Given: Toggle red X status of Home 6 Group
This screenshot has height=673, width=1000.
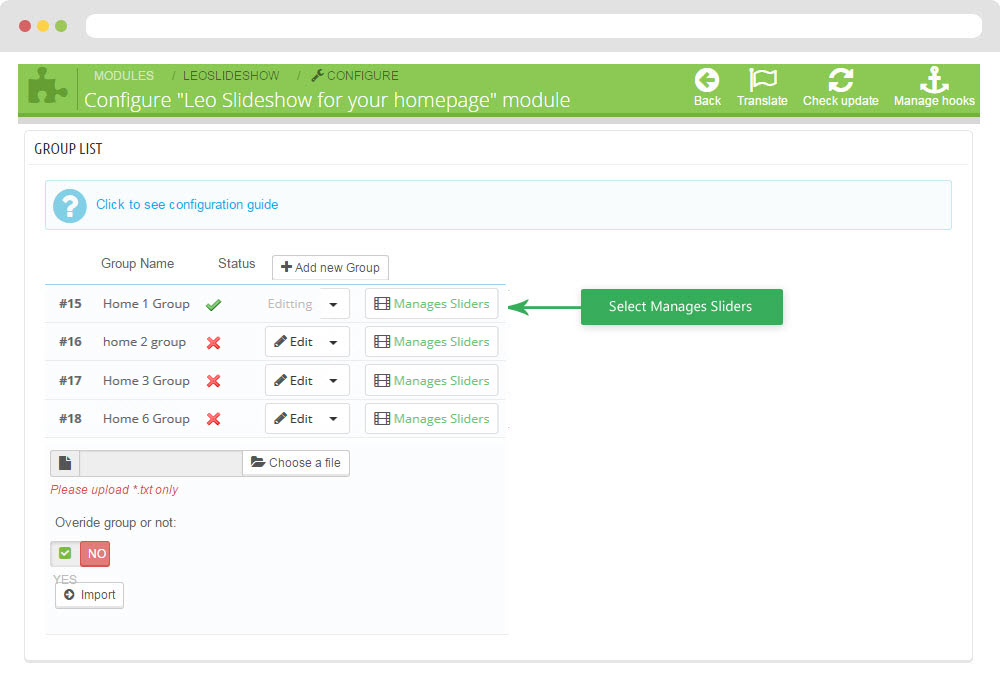Looking at the screenshot, I should point(214,419).
